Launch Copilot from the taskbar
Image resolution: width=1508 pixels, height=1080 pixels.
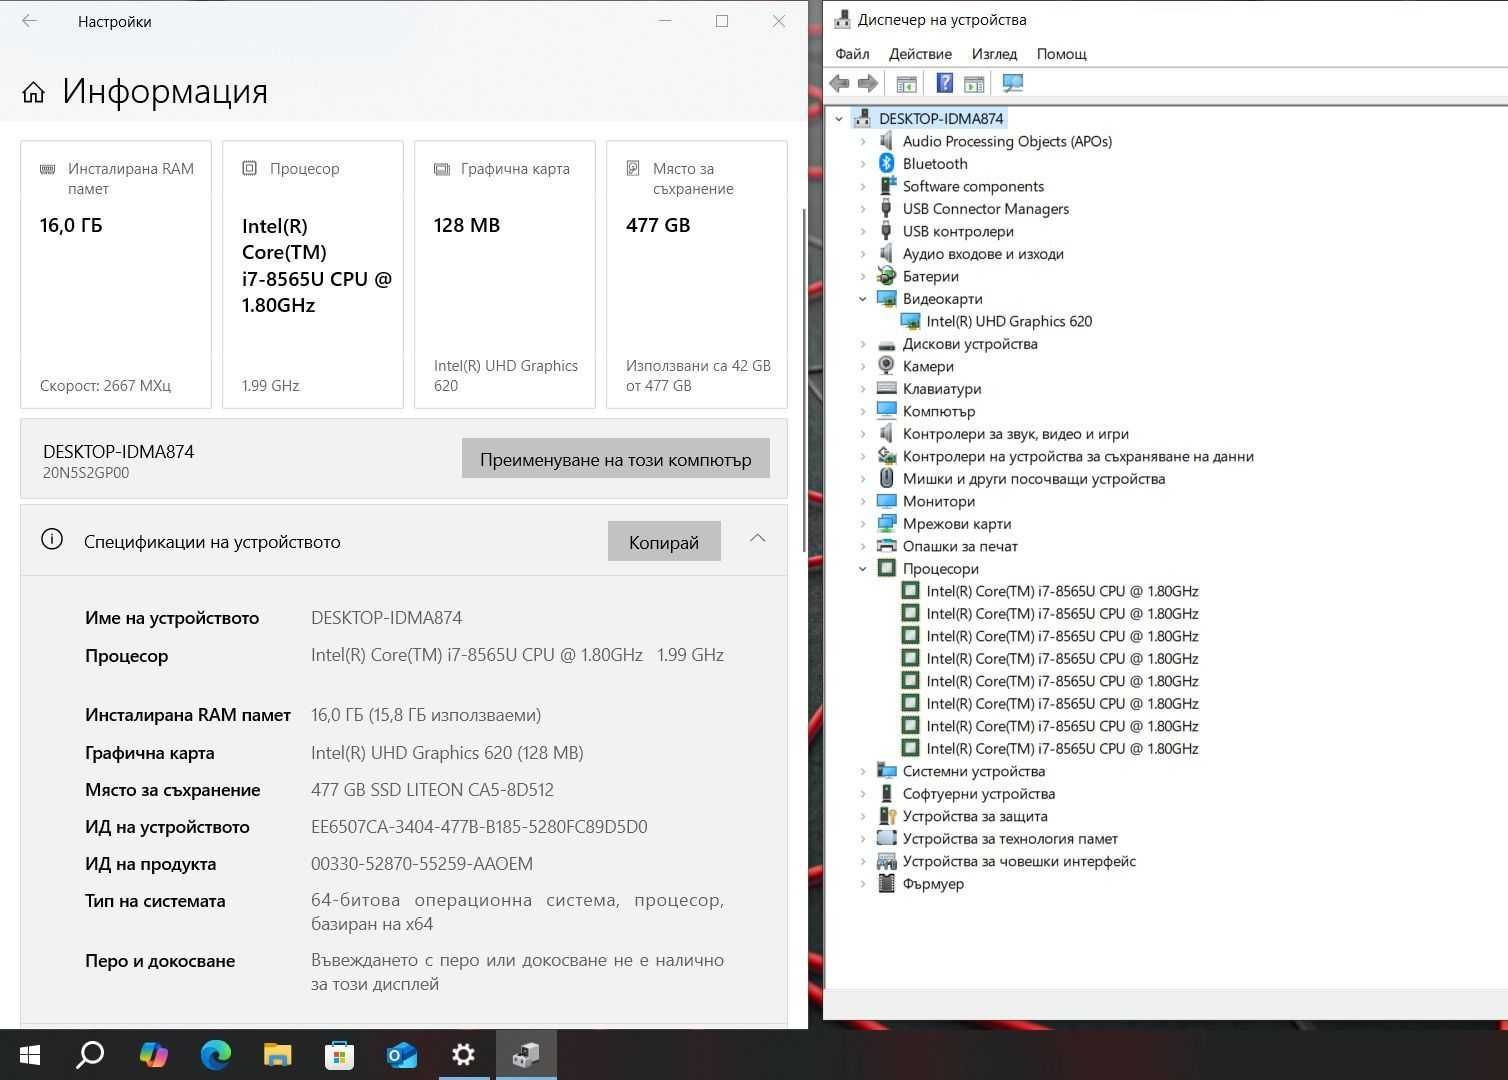[x=153, y=1054]
